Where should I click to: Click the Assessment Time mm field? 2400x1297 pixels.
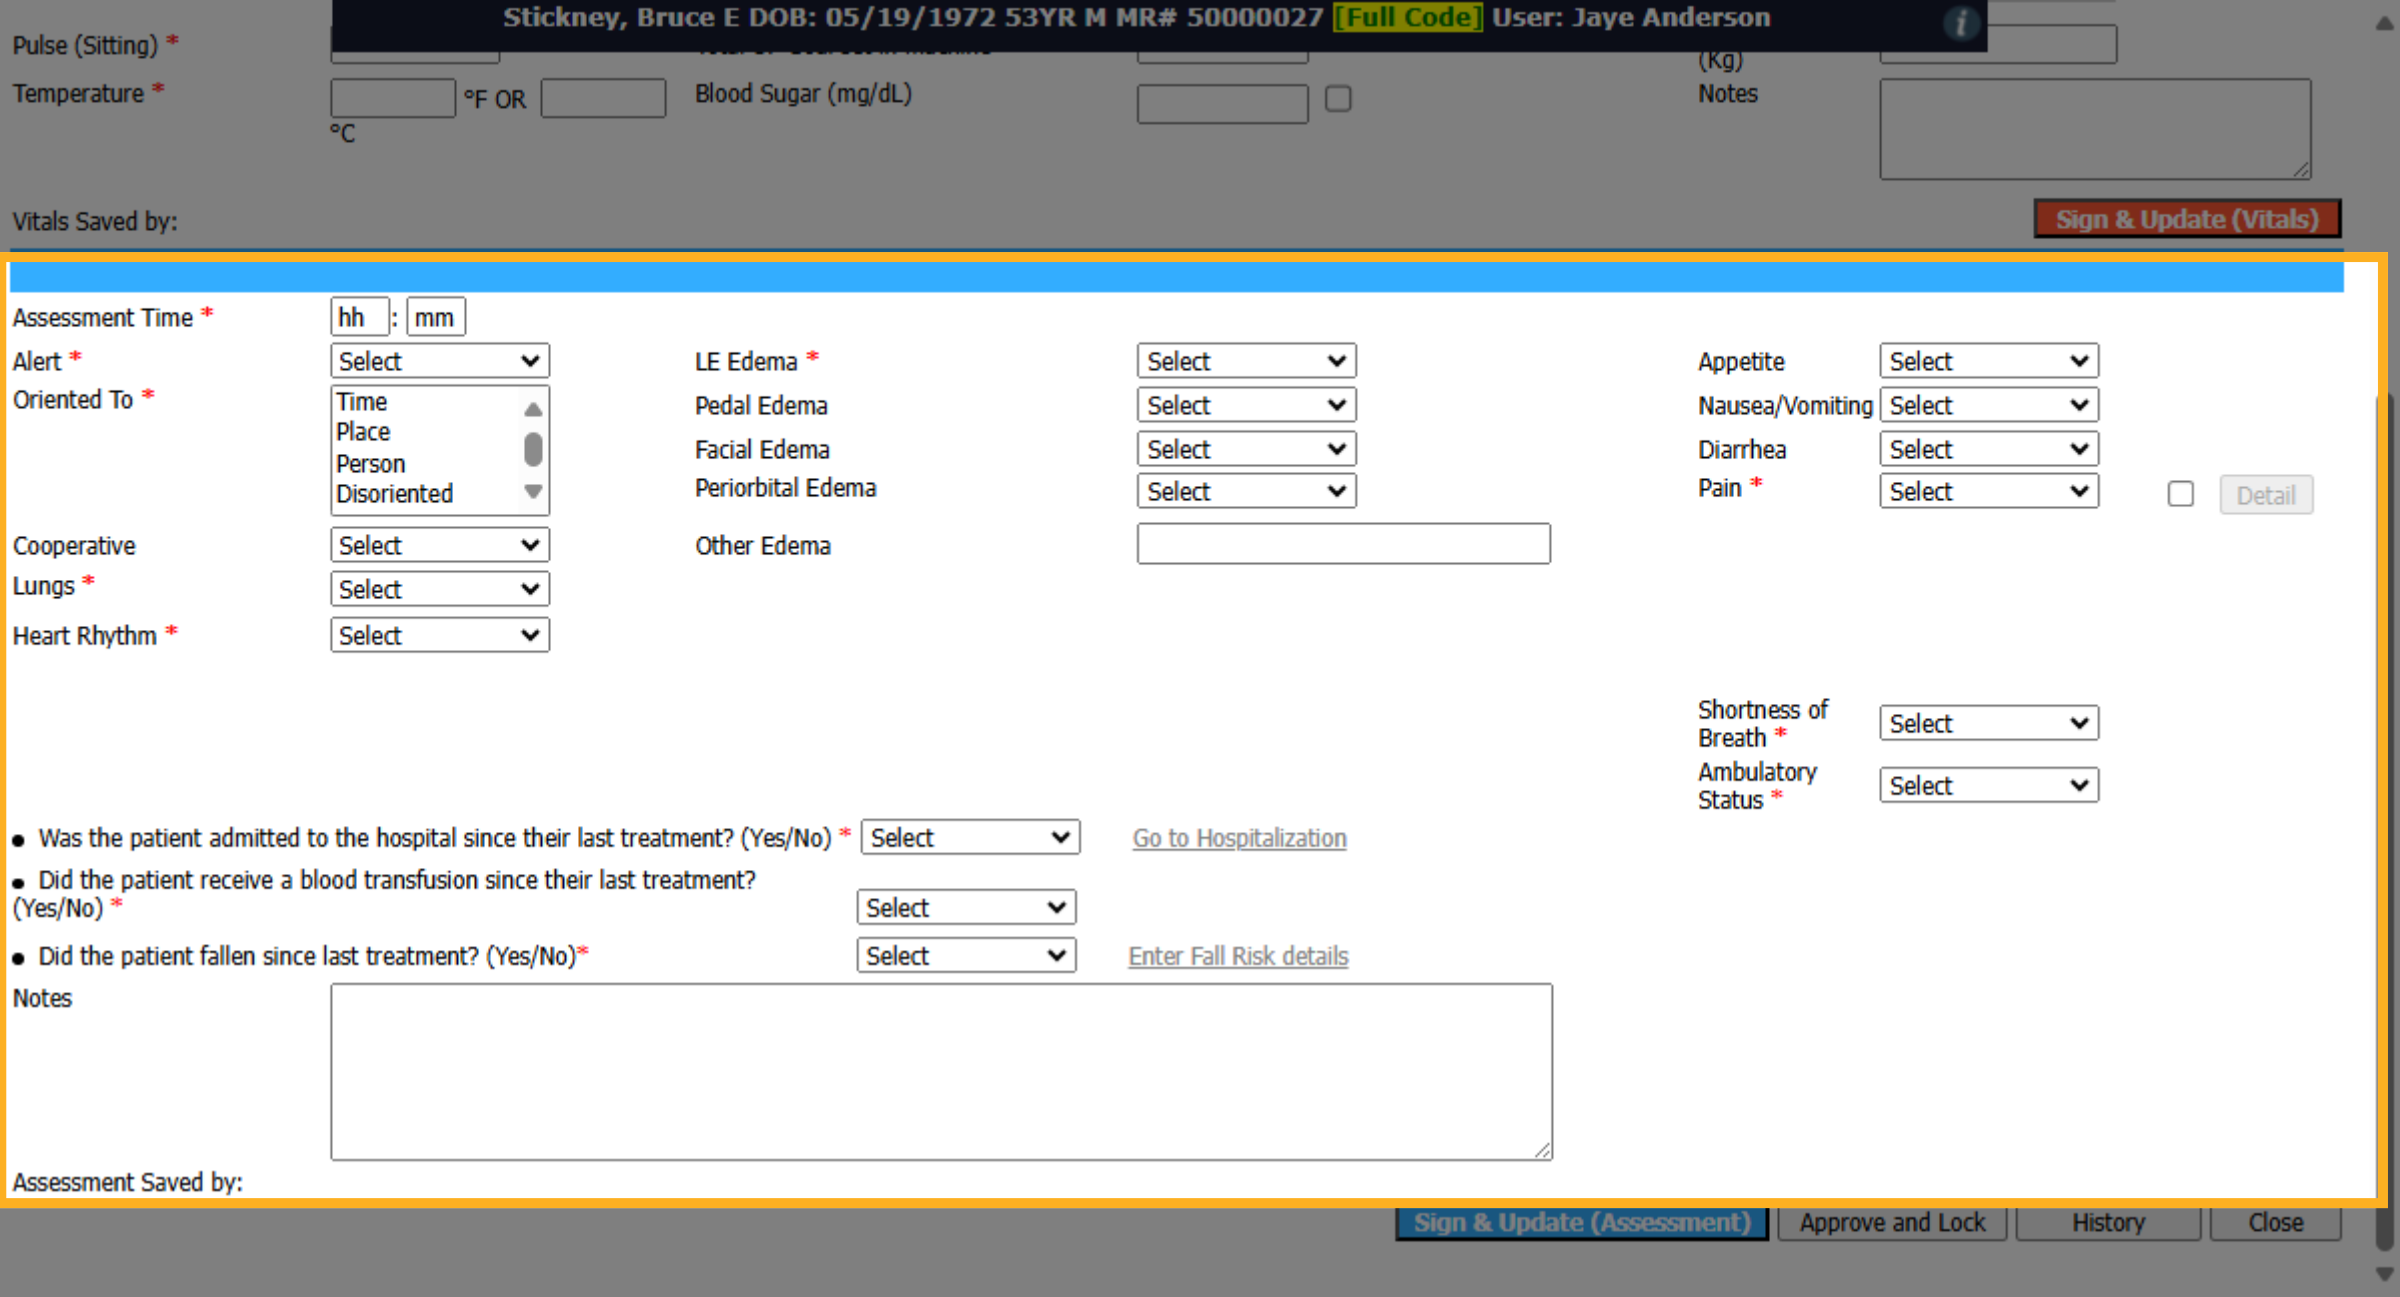(x=436, y=317)
